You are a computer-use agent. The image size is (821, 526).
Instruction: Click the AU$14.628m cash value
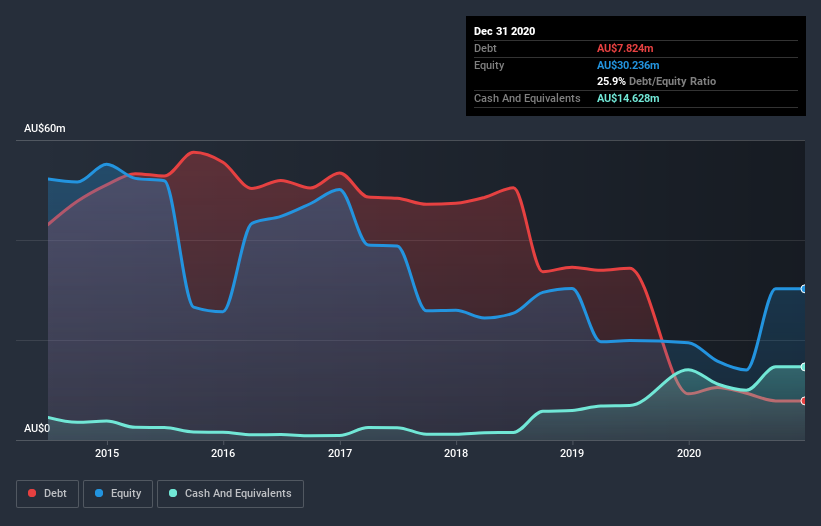628,98
